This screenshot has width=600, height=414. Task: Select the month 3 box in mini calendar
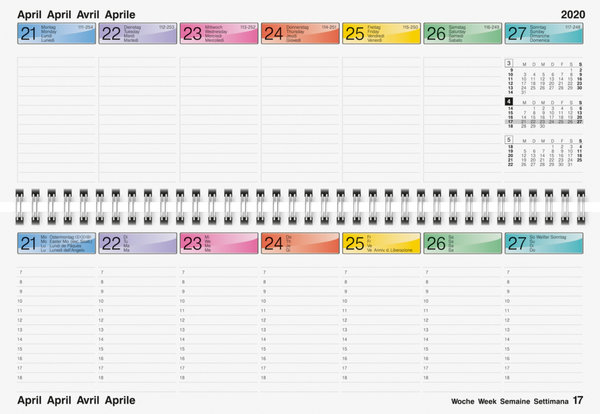pyautogui.click(x=509, y=63)
